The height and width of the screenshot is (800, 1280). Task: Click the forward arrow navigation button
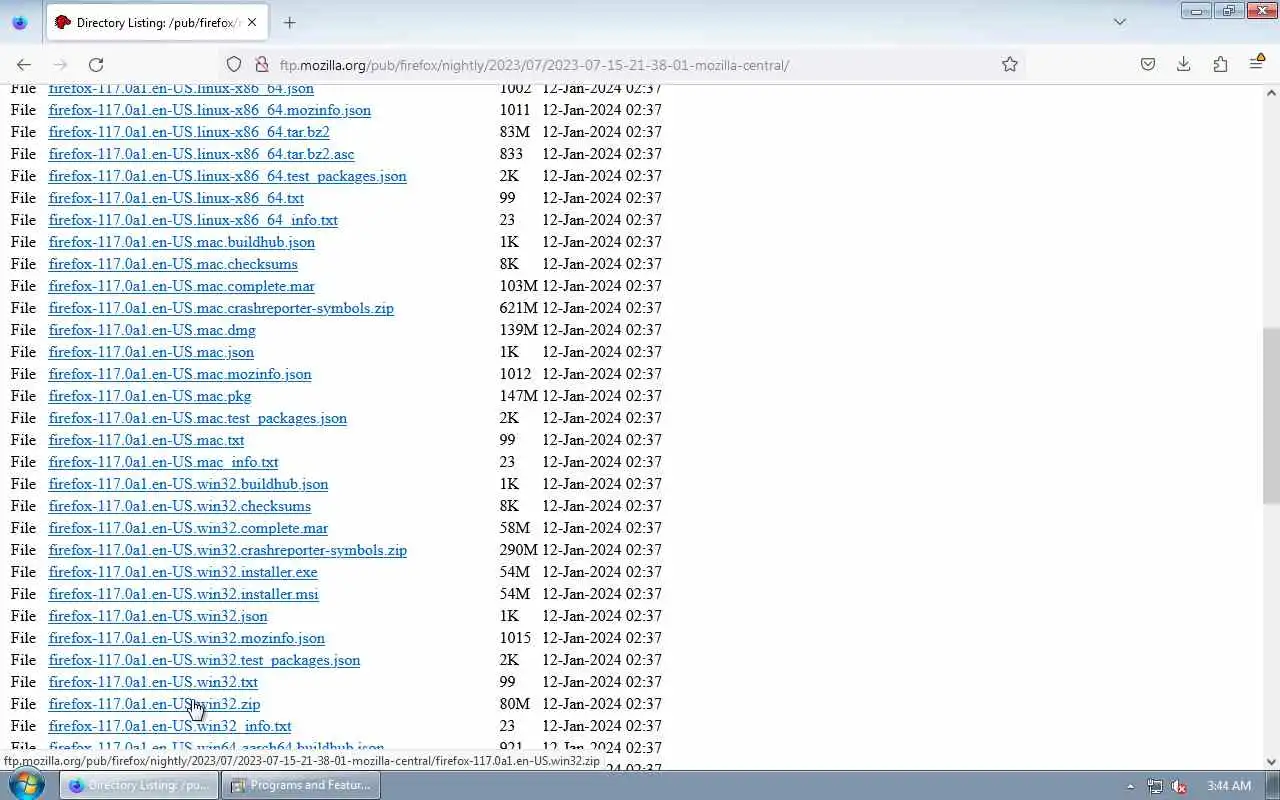click(x=60, y=64)
